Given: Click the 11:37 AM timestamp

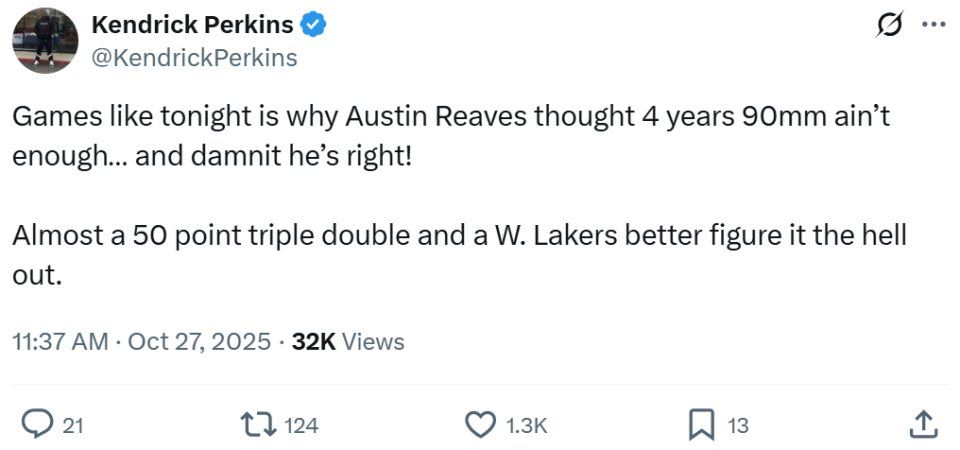Looking at the screenshot, I should (x=60, y=342).
